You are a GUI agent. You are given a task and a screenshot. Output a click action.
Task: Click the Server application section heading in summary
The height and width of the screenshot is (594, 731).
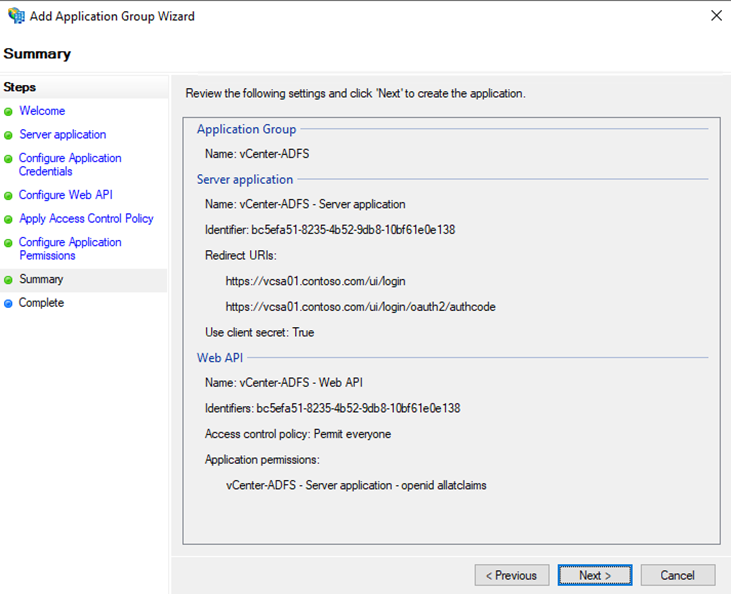[245, 180]
